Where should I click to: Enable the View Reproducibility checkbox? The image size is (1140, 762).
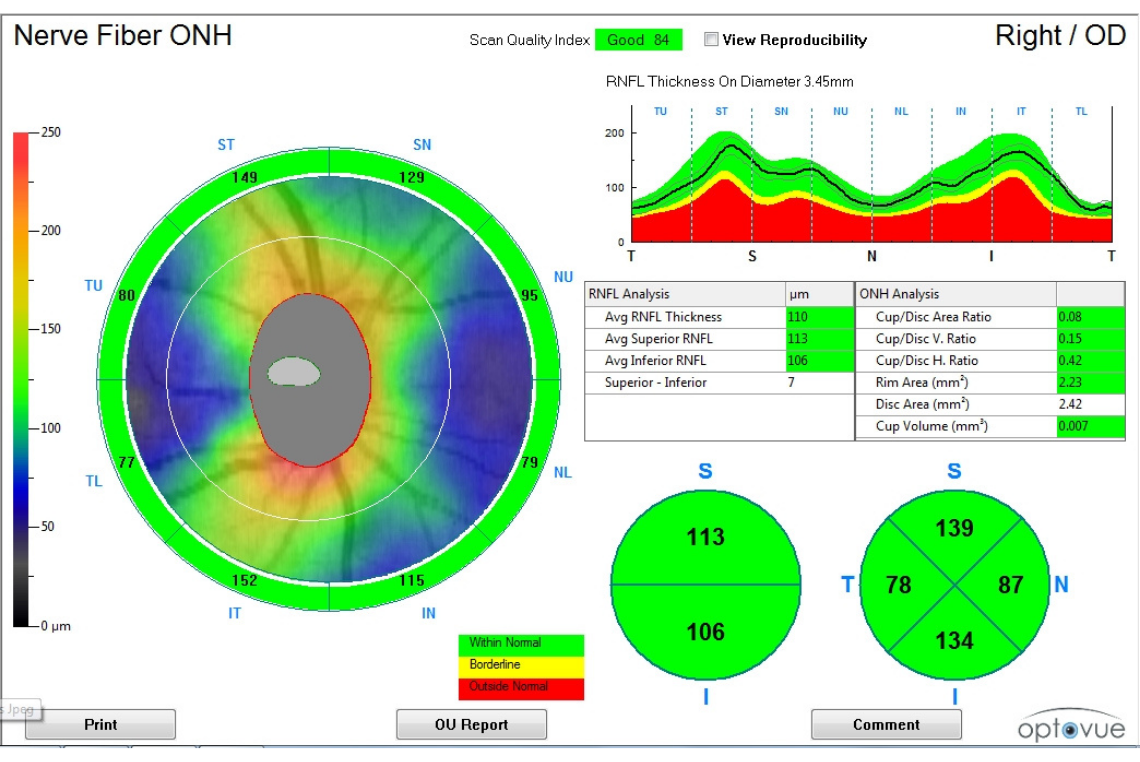[x=711, y=39]
